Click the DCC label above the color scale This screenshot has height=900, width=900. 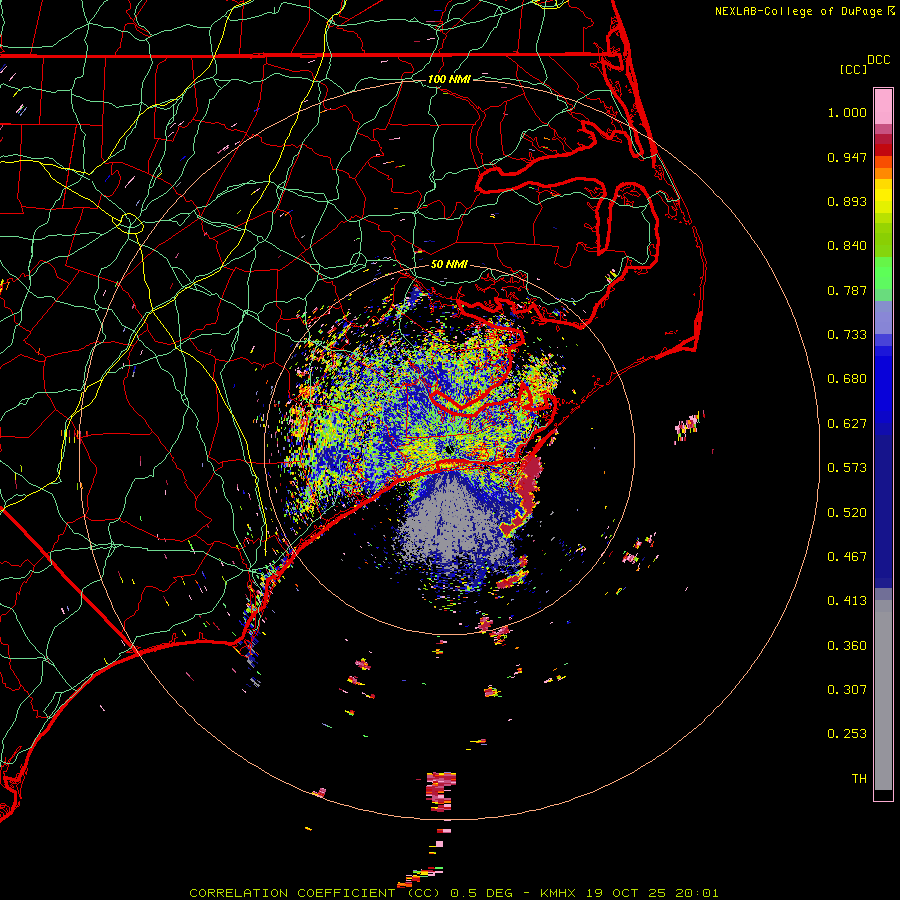(x=878, y=60)
